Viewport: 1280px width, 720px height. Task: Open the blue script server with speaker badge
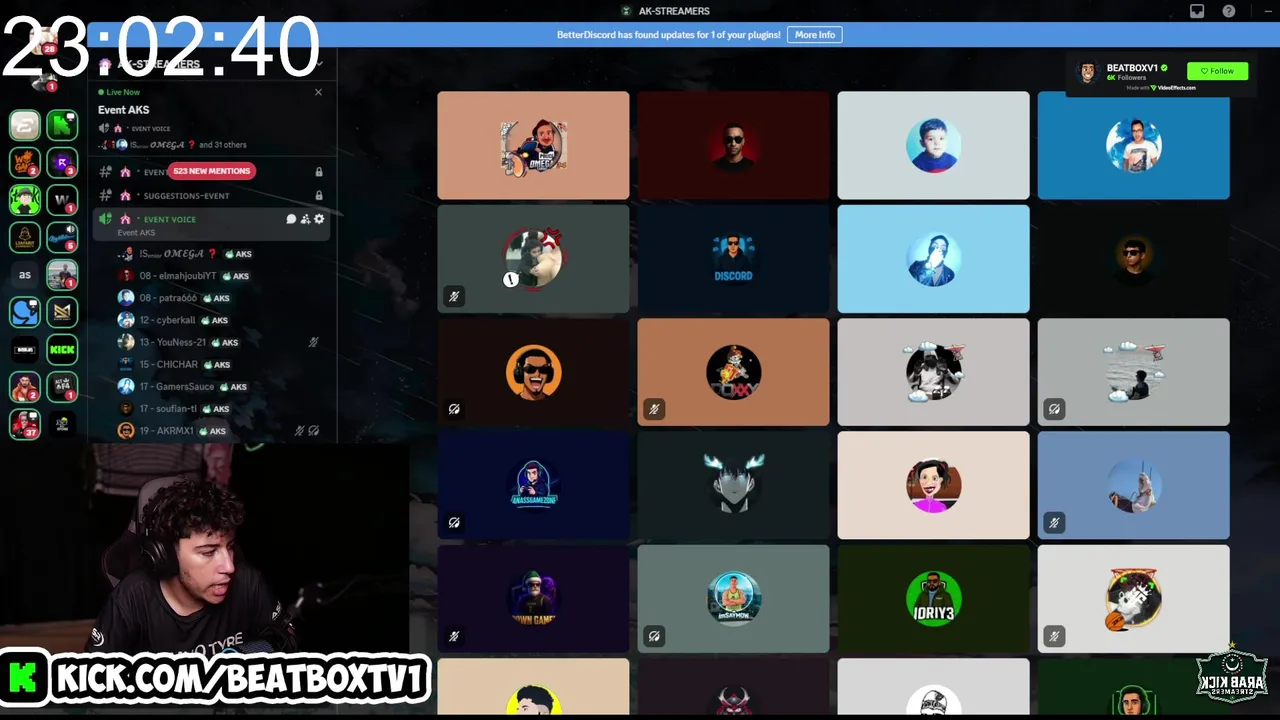[x=62, y=237]
